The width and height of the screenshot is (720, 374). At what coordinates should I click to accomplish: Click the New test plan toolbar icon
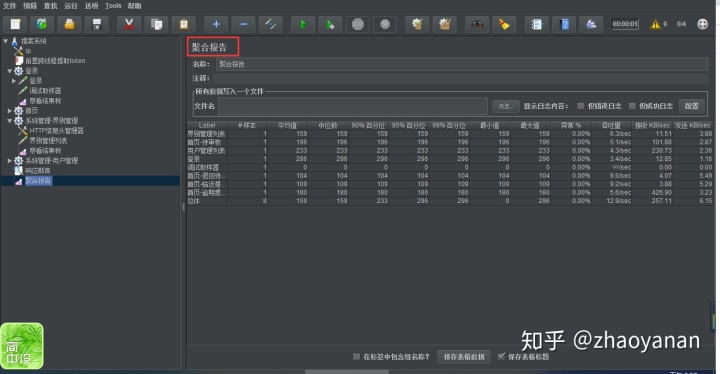(x=15, y=24)
